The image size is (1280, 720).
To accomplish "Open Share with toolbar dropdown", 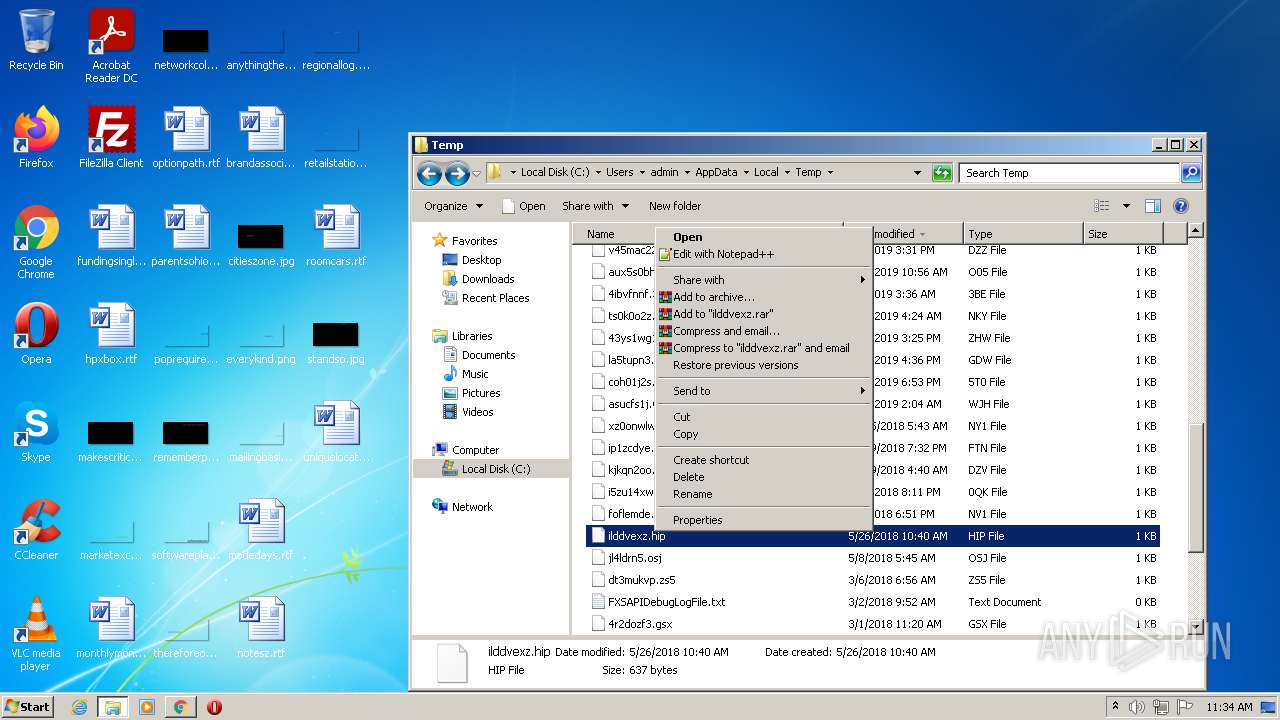I will (x=596, y=206).
